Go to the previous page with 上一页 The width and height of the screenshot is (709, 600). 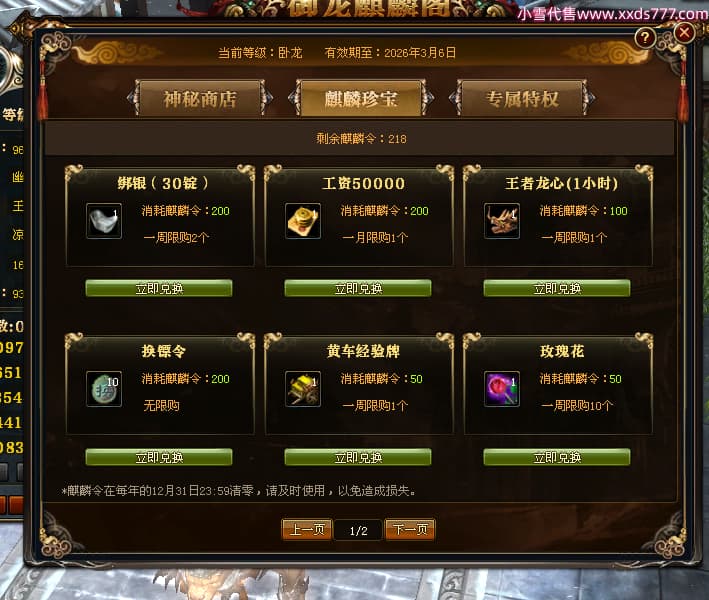pyautogui.click(x=307, y=529)
